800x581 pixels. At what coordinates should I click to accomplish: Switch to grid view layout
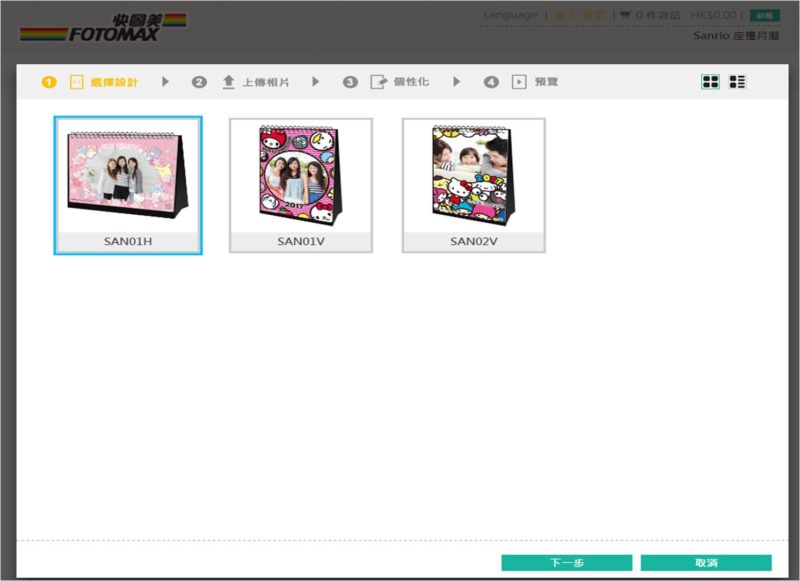[x=710, y=82]
